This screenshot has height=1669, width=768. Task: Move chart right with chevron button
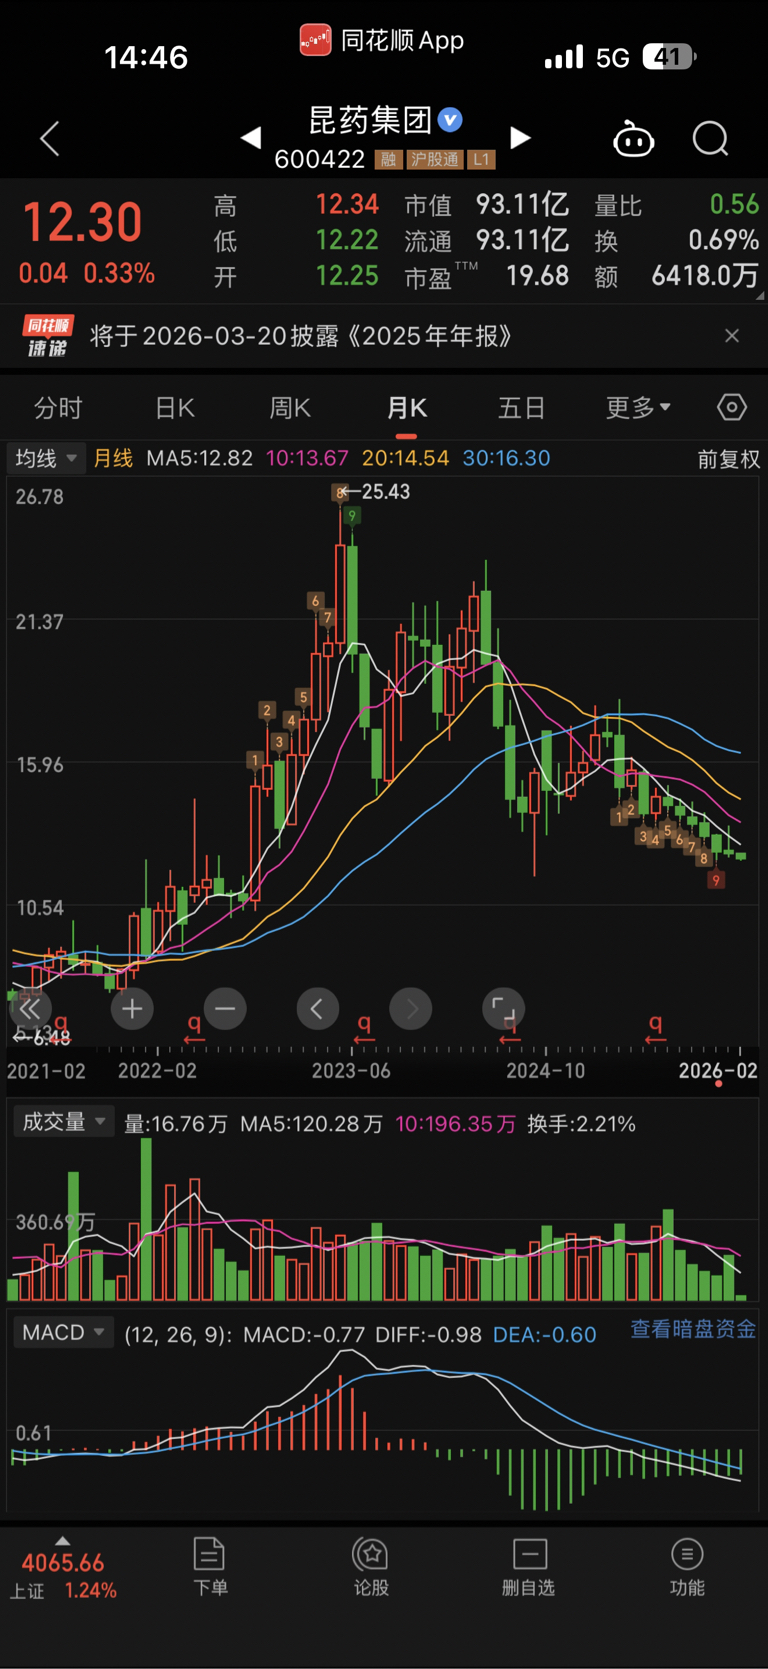point(411,1009)
